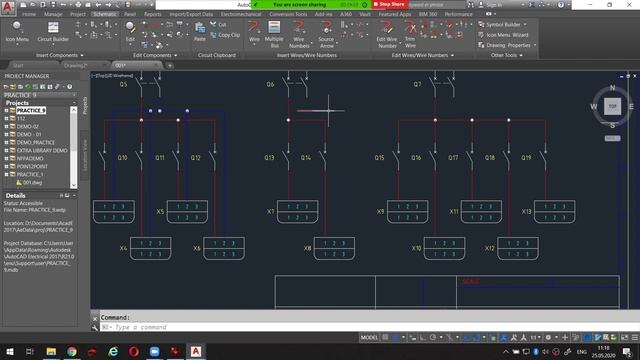640x360 pixels.
Task: Open File Explorer from the taskbar
Action: point(51,351)
